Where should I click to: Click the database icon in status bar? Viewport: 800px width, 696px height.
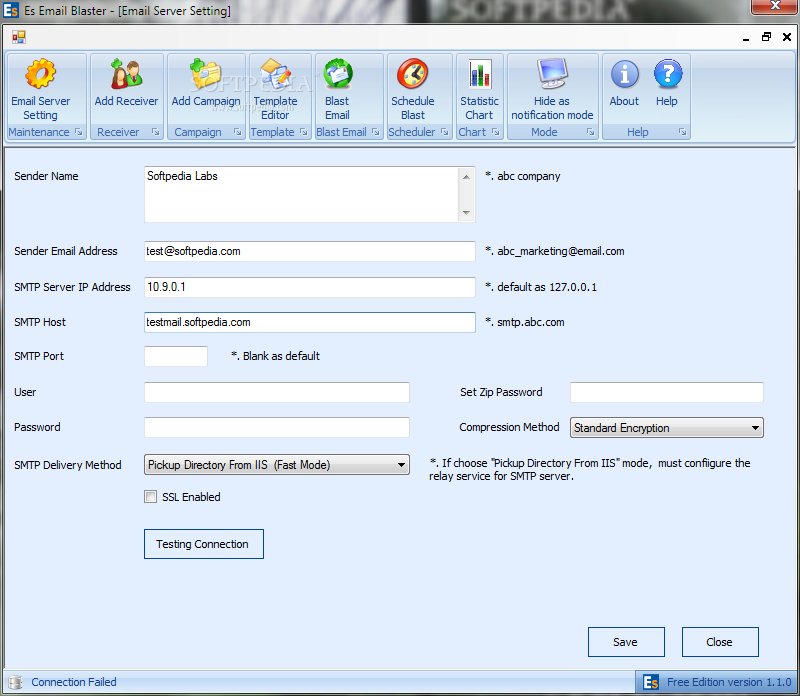(x=16, y=682)
